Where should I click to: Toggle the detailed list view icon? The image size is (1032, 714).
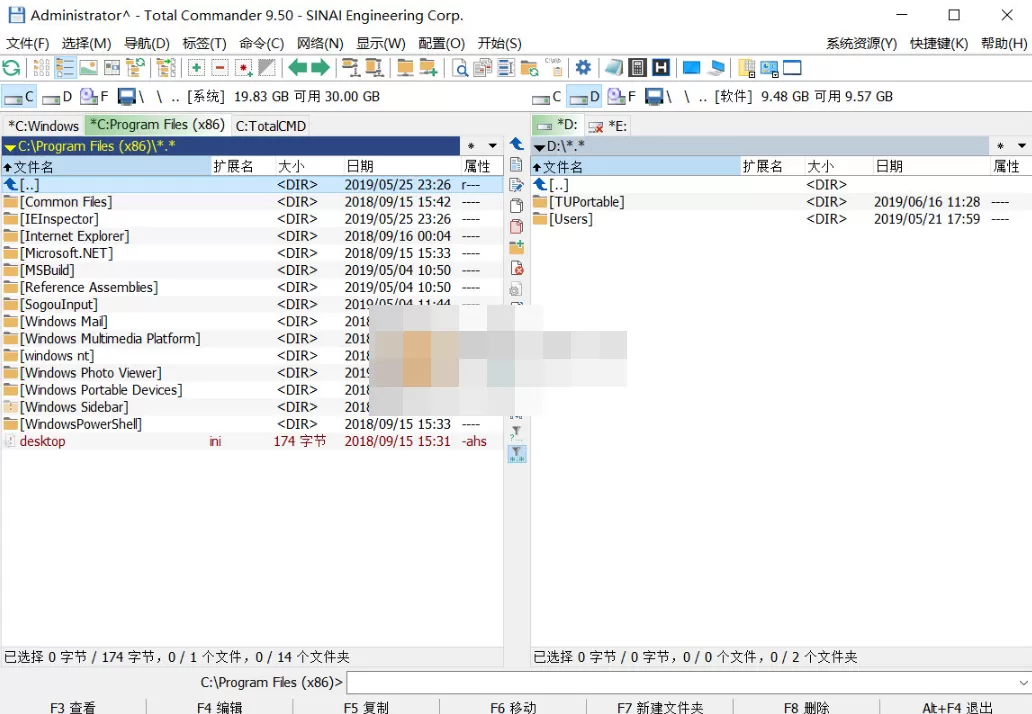65,68
